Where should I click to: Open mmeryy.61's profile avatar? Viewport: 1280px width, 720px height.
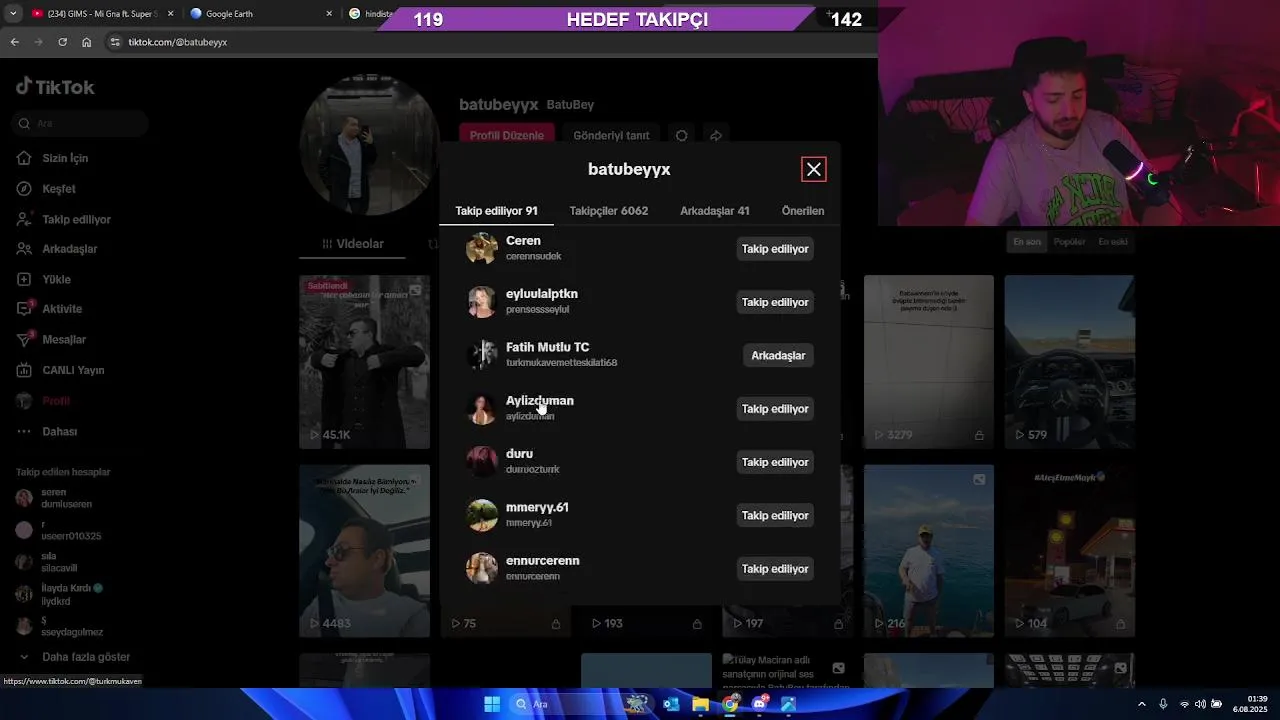pos(482,515)
